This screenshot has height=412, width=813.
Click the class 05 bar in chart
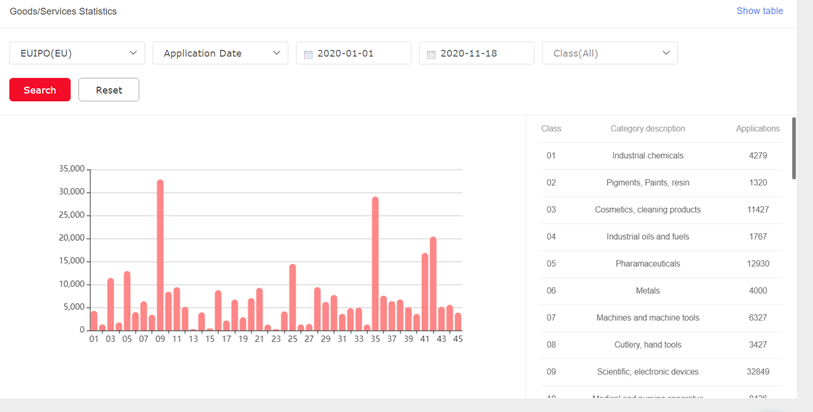(x=127, y=301)
